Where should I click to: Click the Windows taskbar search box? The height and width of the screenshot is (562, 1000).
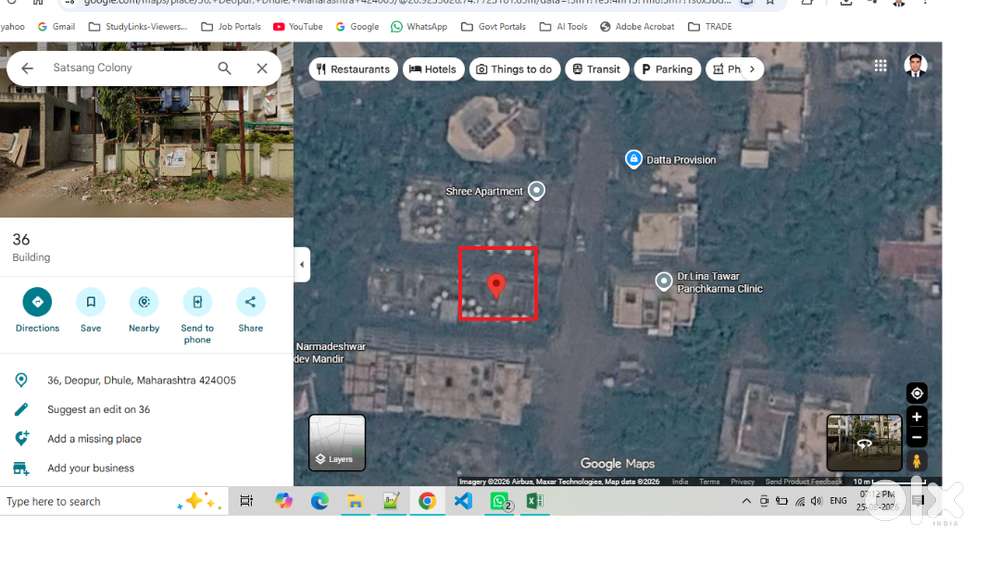click(x=114, y=501)
